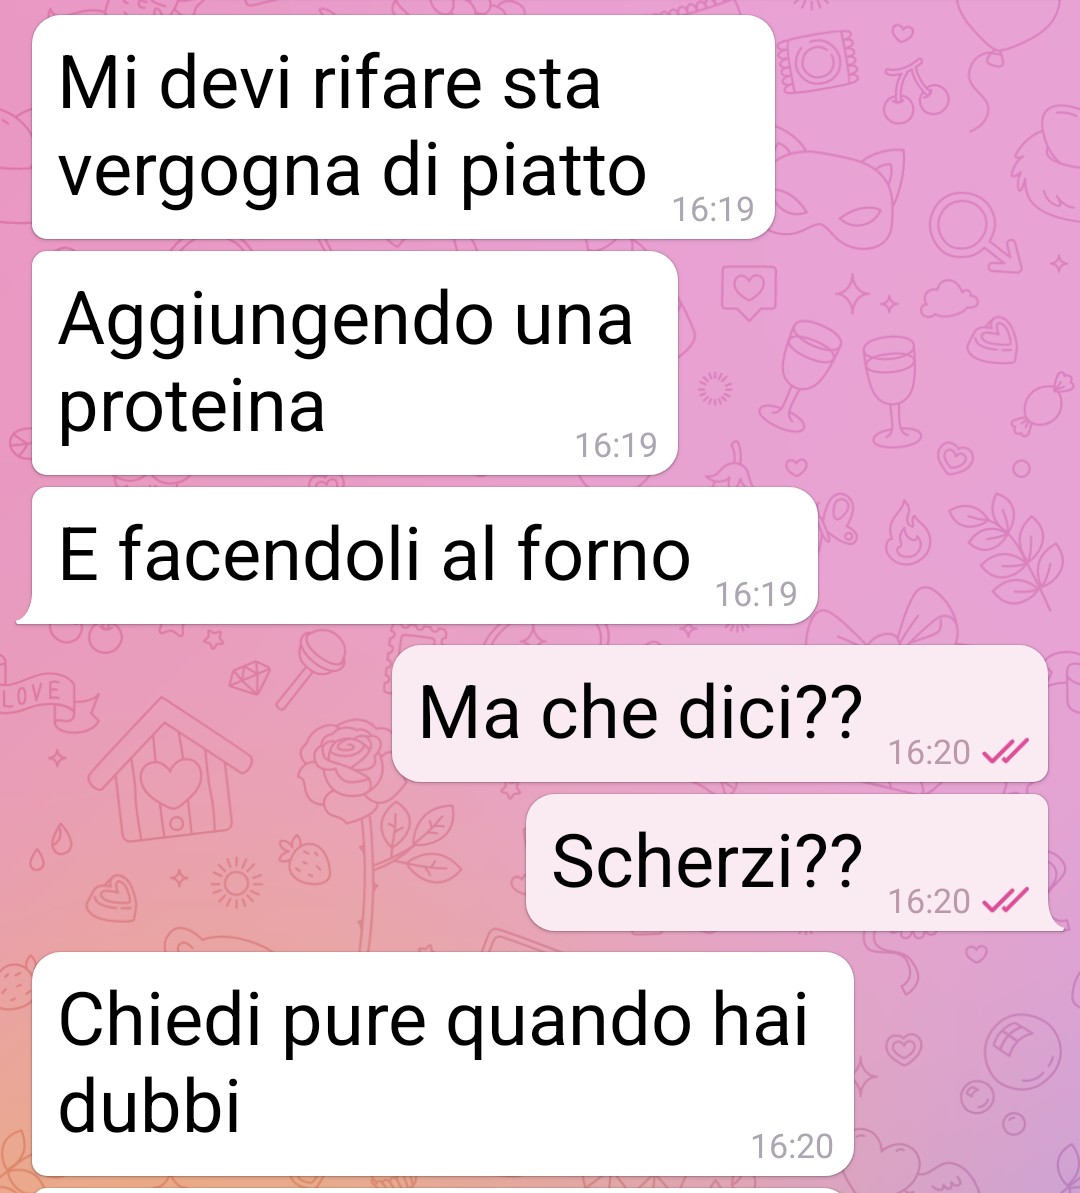
Task: Click the double-check icon on 'Scherzi??'
Action: tap(1005, 901)
